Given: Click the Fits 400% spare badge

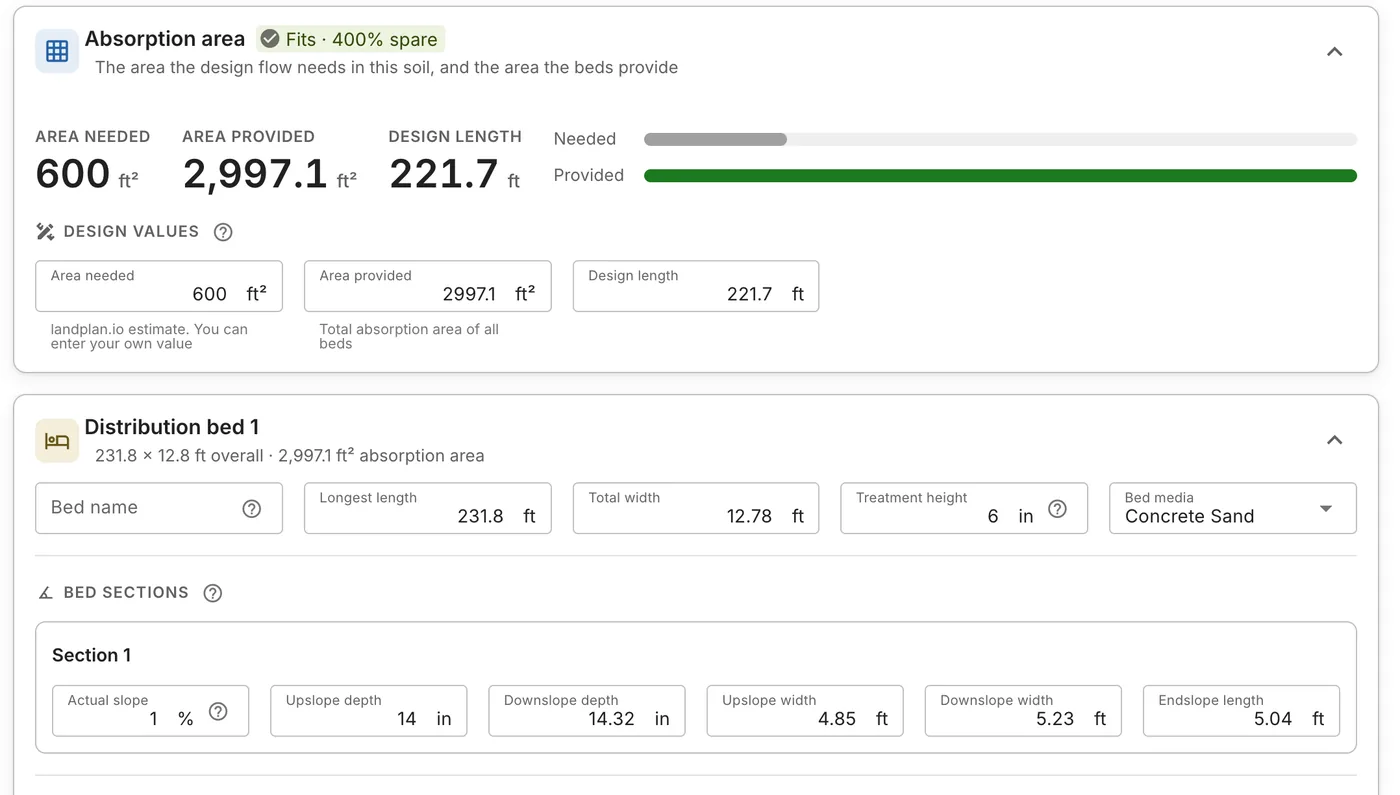Looking at the screenshot, I should (350, 39).
